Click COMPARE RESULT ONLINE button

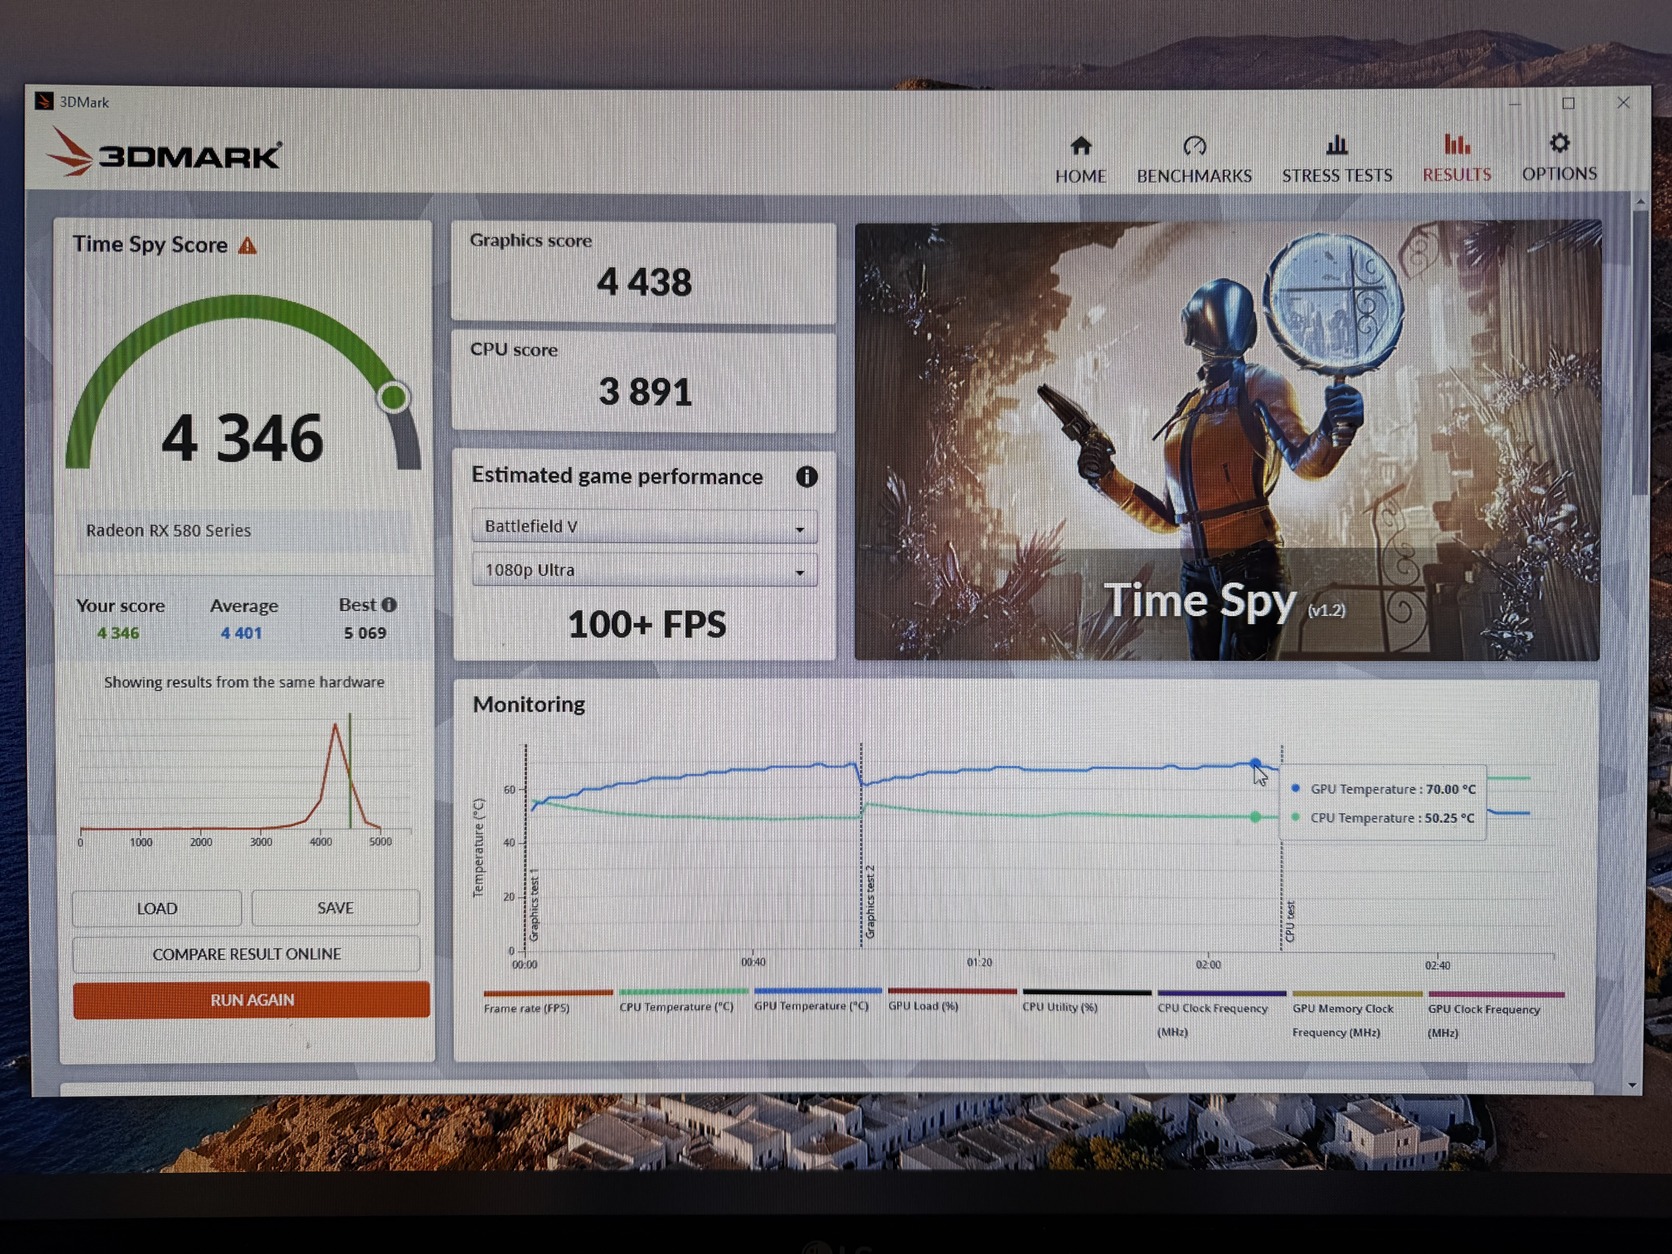pyautogui.click(x=246, y=954)
